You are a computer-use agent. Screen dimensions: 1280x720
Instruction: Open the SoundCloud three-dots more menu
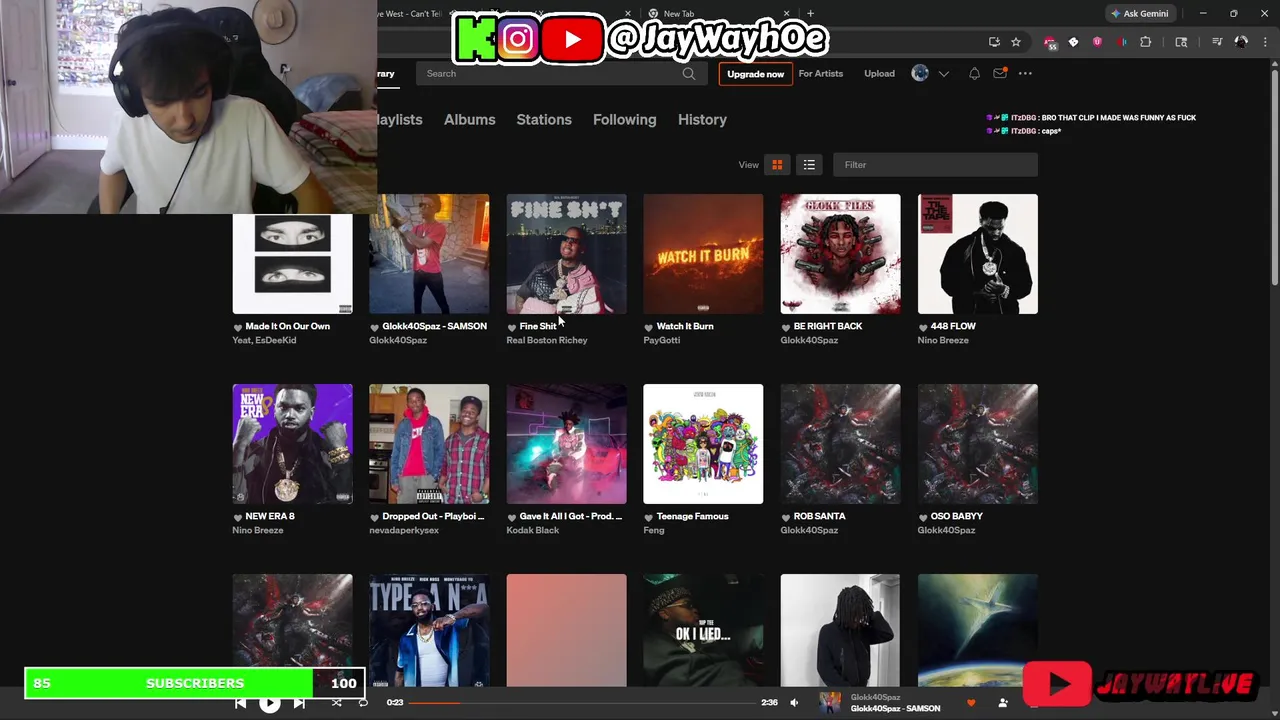[1025, 73]
